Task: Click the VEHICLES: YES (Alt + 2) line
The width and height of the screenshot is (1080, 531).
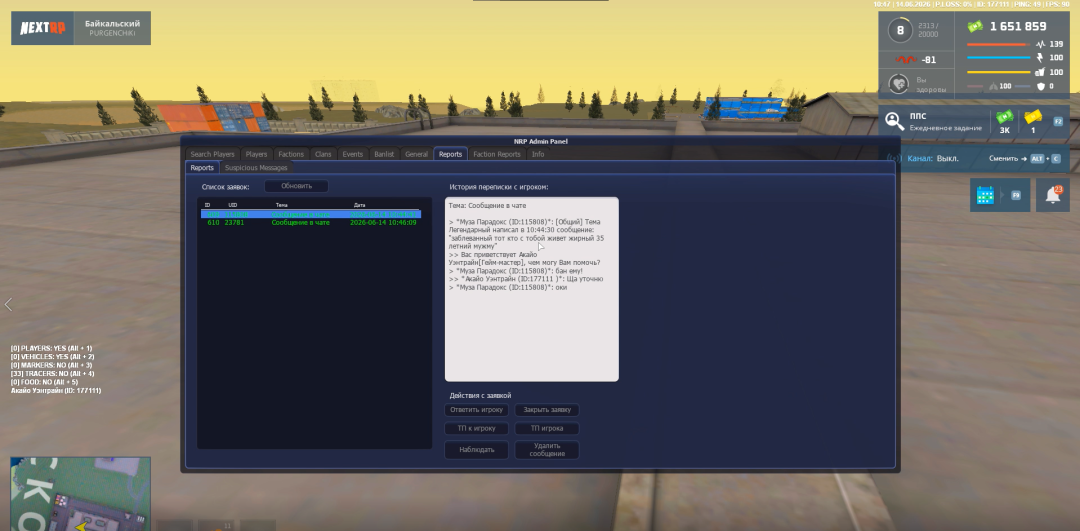Action: [x=52, y=357]
